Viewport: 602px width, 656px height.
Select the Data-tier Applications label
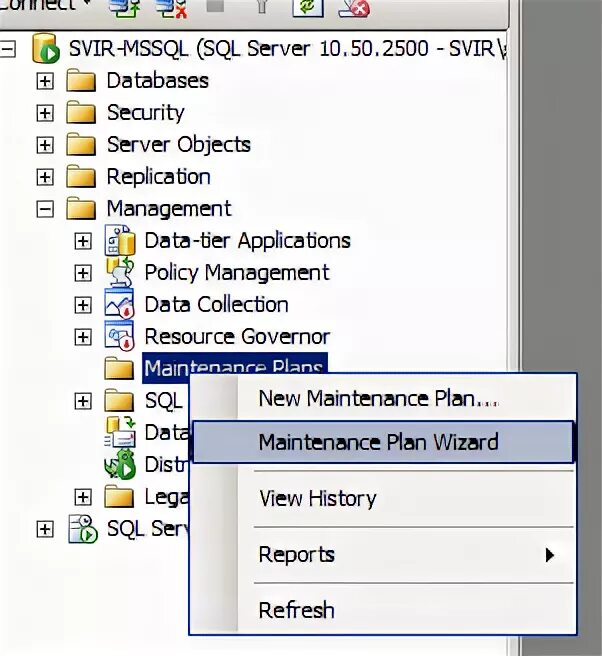[x=248, y=241]
